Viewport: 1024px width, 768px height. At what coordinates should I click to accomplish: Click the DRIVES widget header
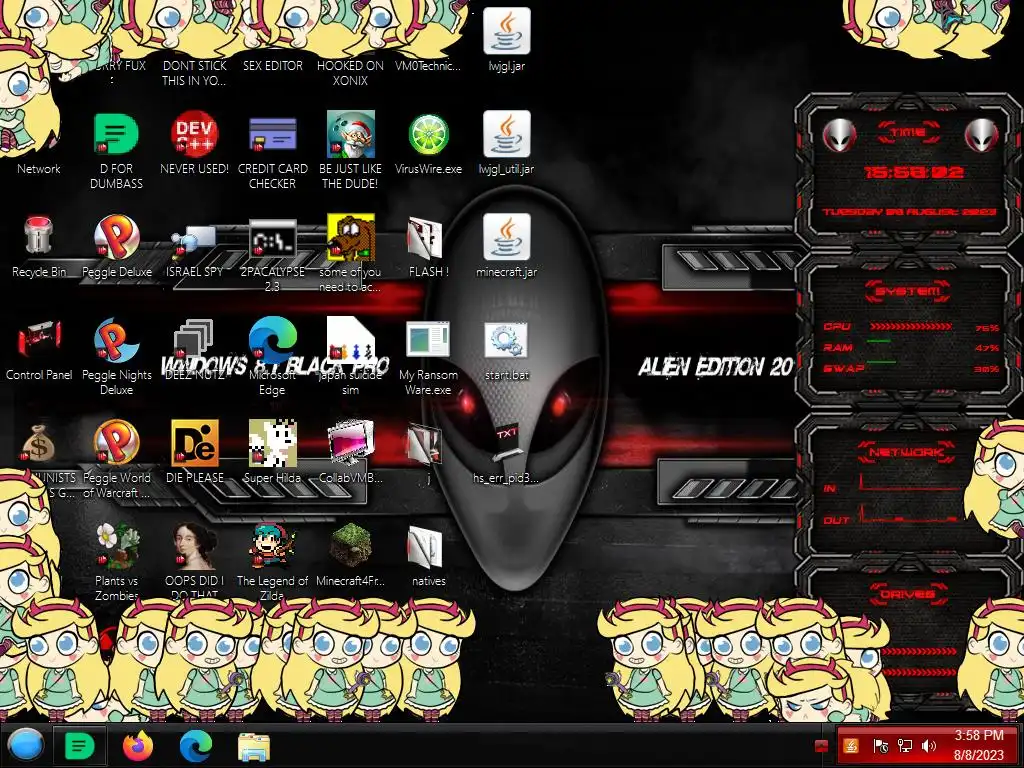(907, 594)
